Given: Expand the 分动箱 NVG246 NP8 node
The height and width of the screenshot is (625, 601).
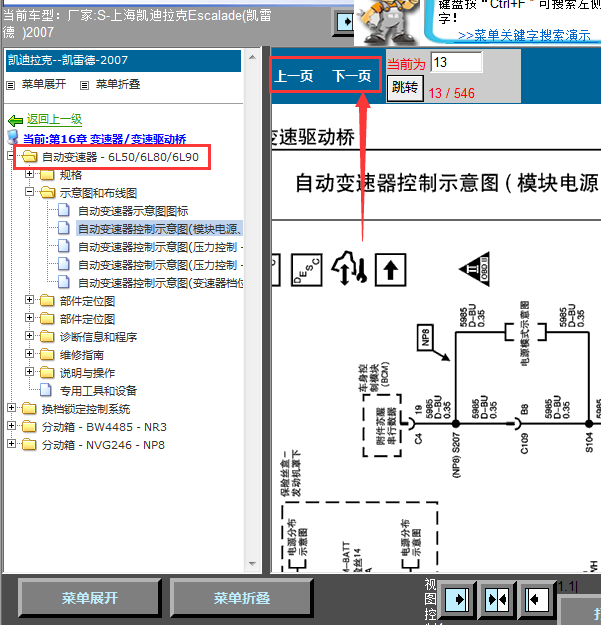Looking at the screenshot, I should pyautogui.click(x=12, y=444).
